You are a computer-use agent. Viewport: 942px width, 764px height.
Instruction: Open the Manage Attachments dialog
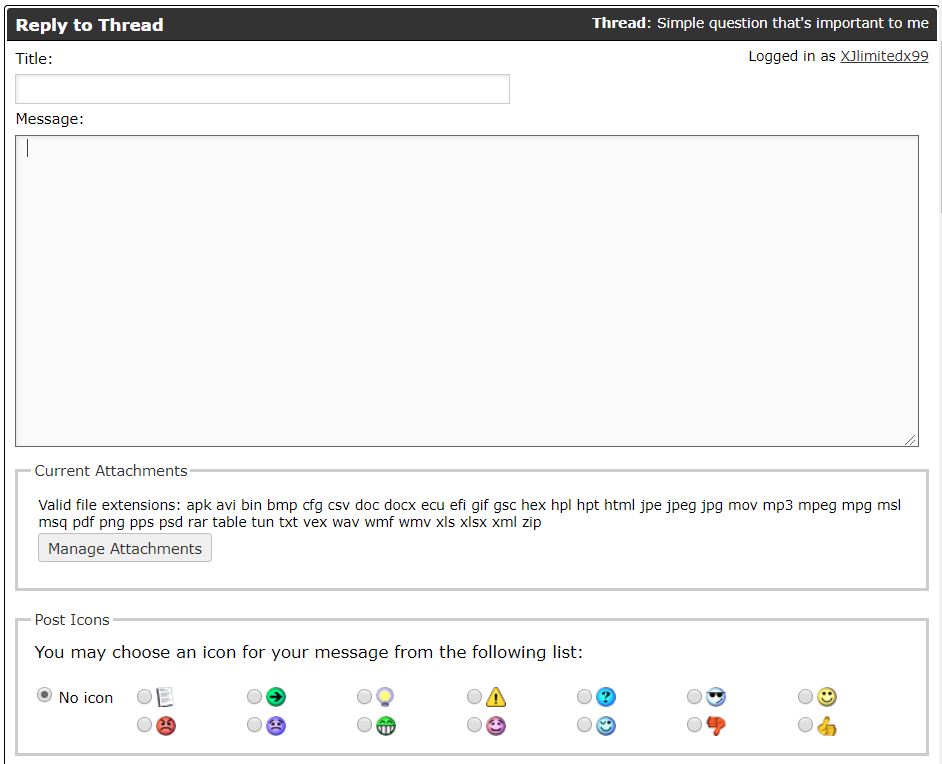click(x=125, y=548)
